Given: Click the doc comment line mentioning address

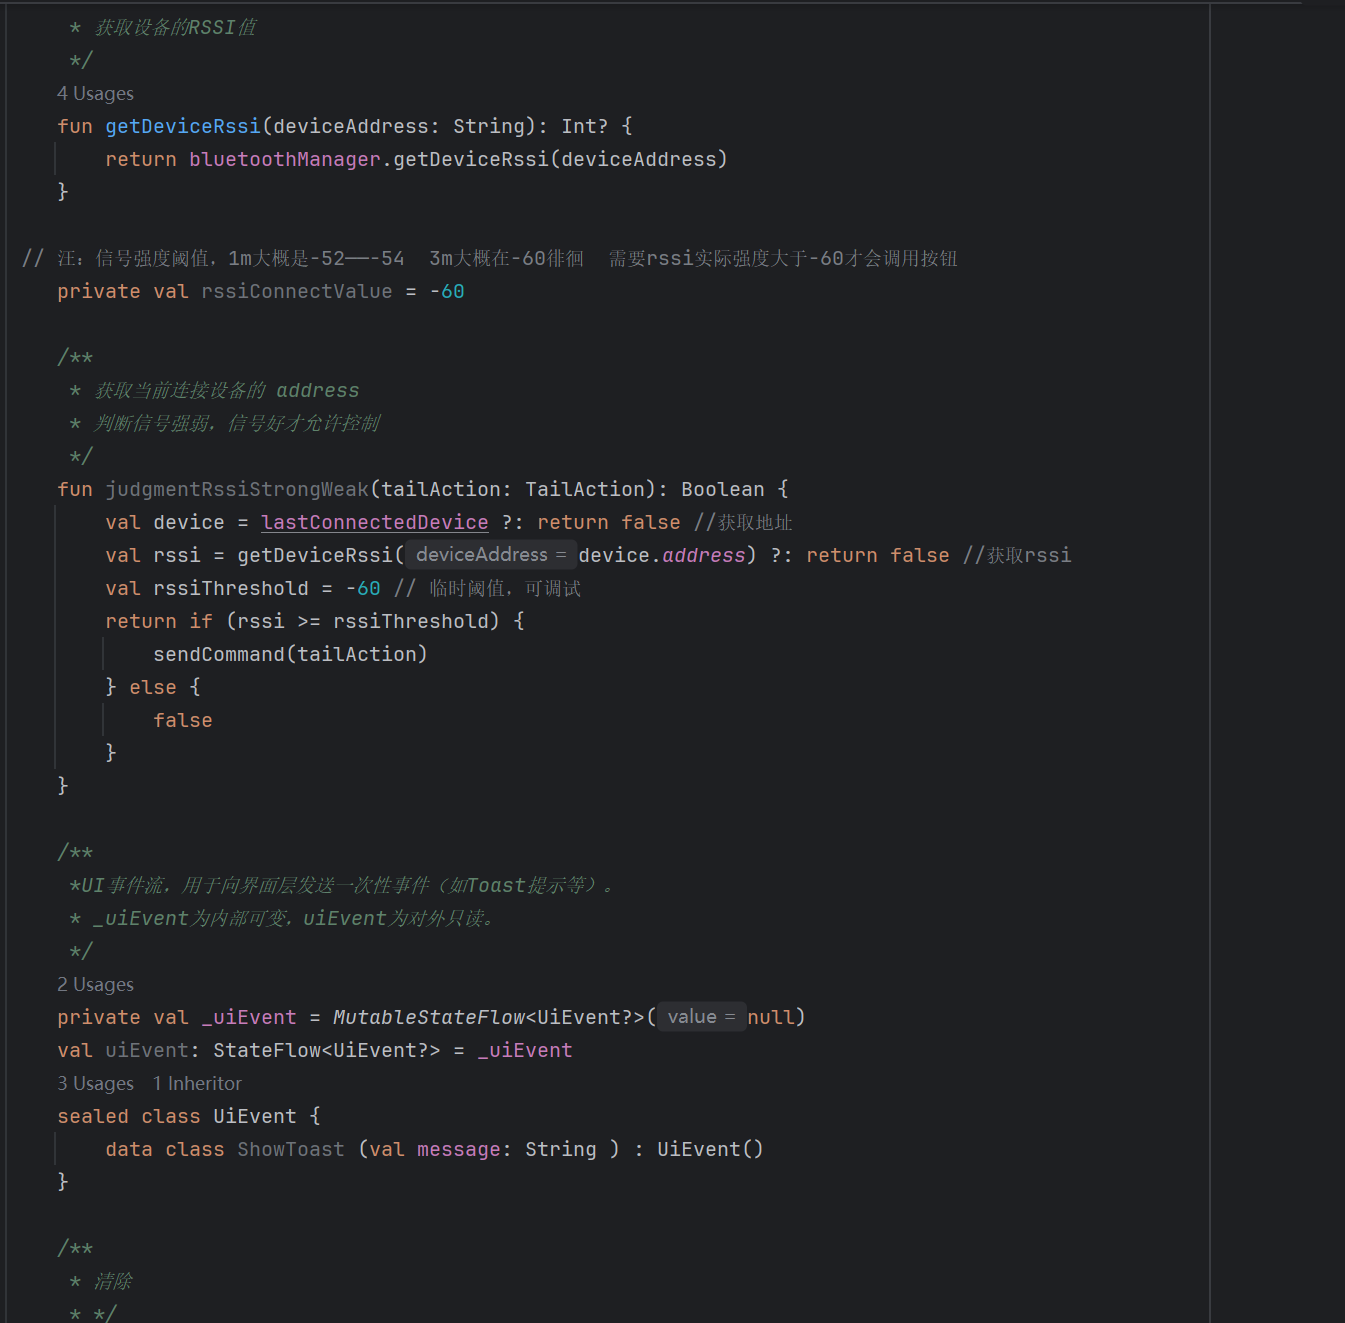Looking at the screenshot, I should (214, 390).
